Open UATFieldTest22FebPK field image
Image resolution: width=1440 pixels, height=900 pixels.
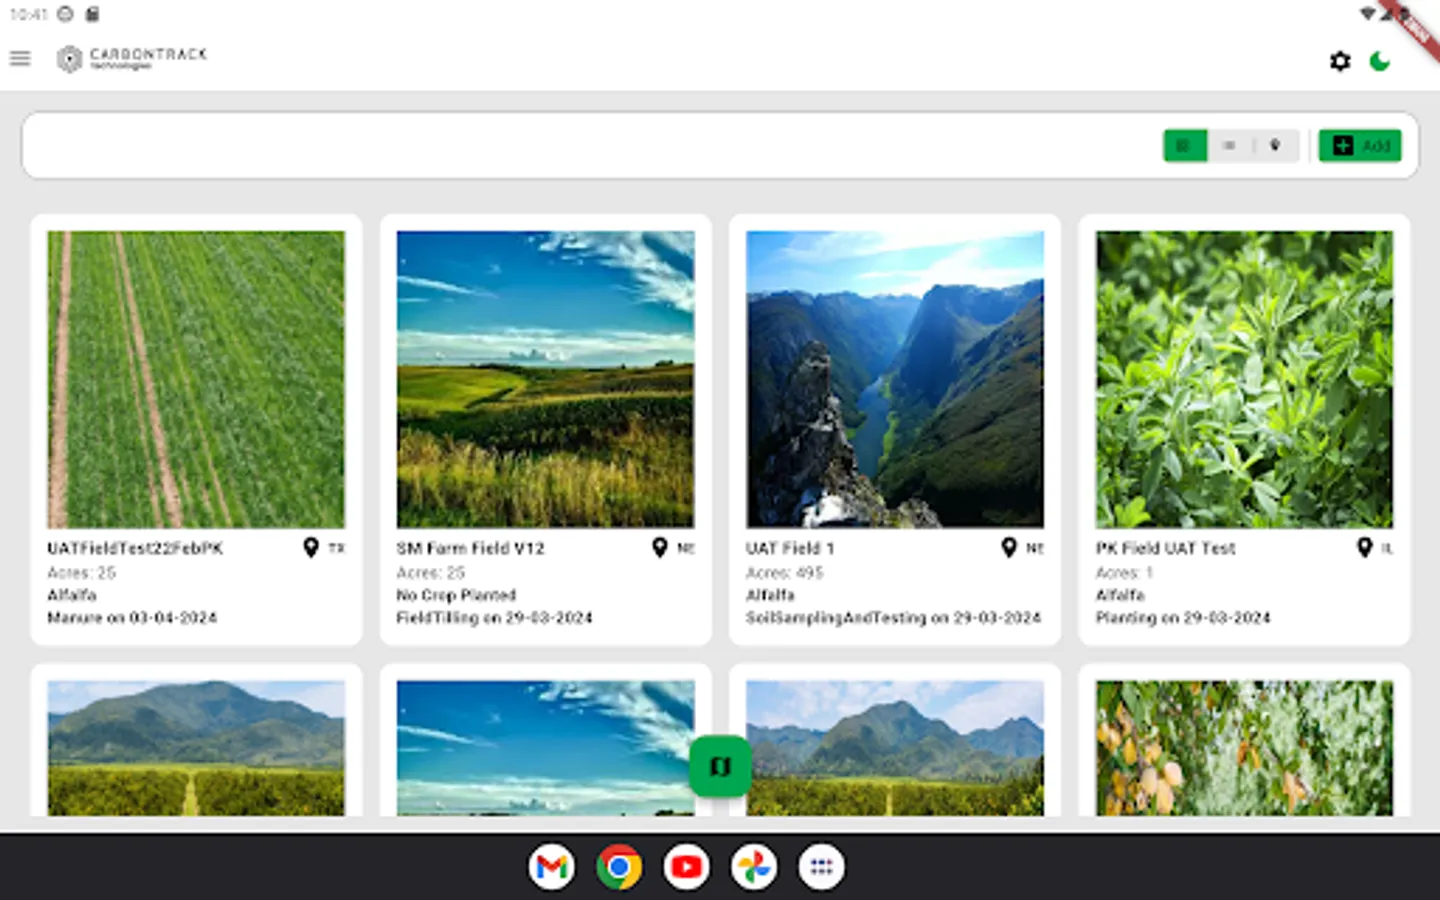point(196,380)
